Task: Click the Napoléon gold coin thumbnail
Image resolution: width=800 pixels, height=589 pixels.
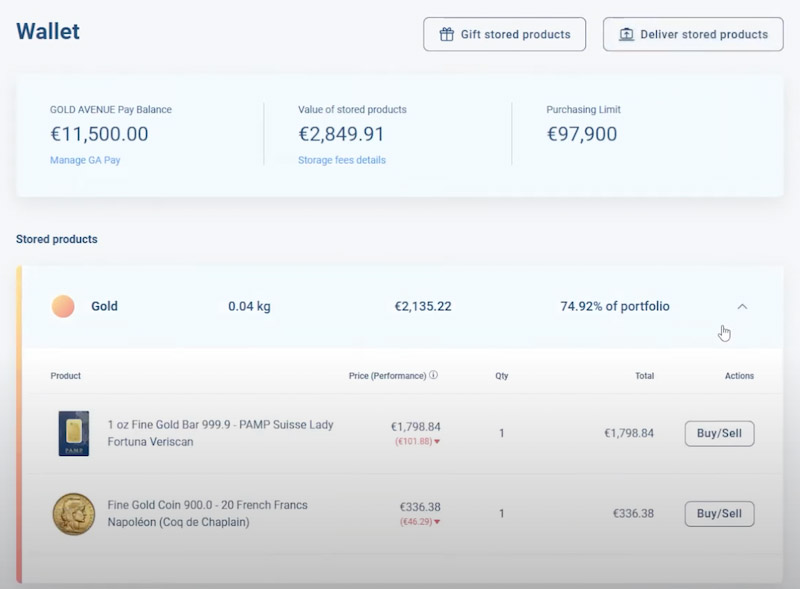Action: pyautogui.click(x=74, y=514)
